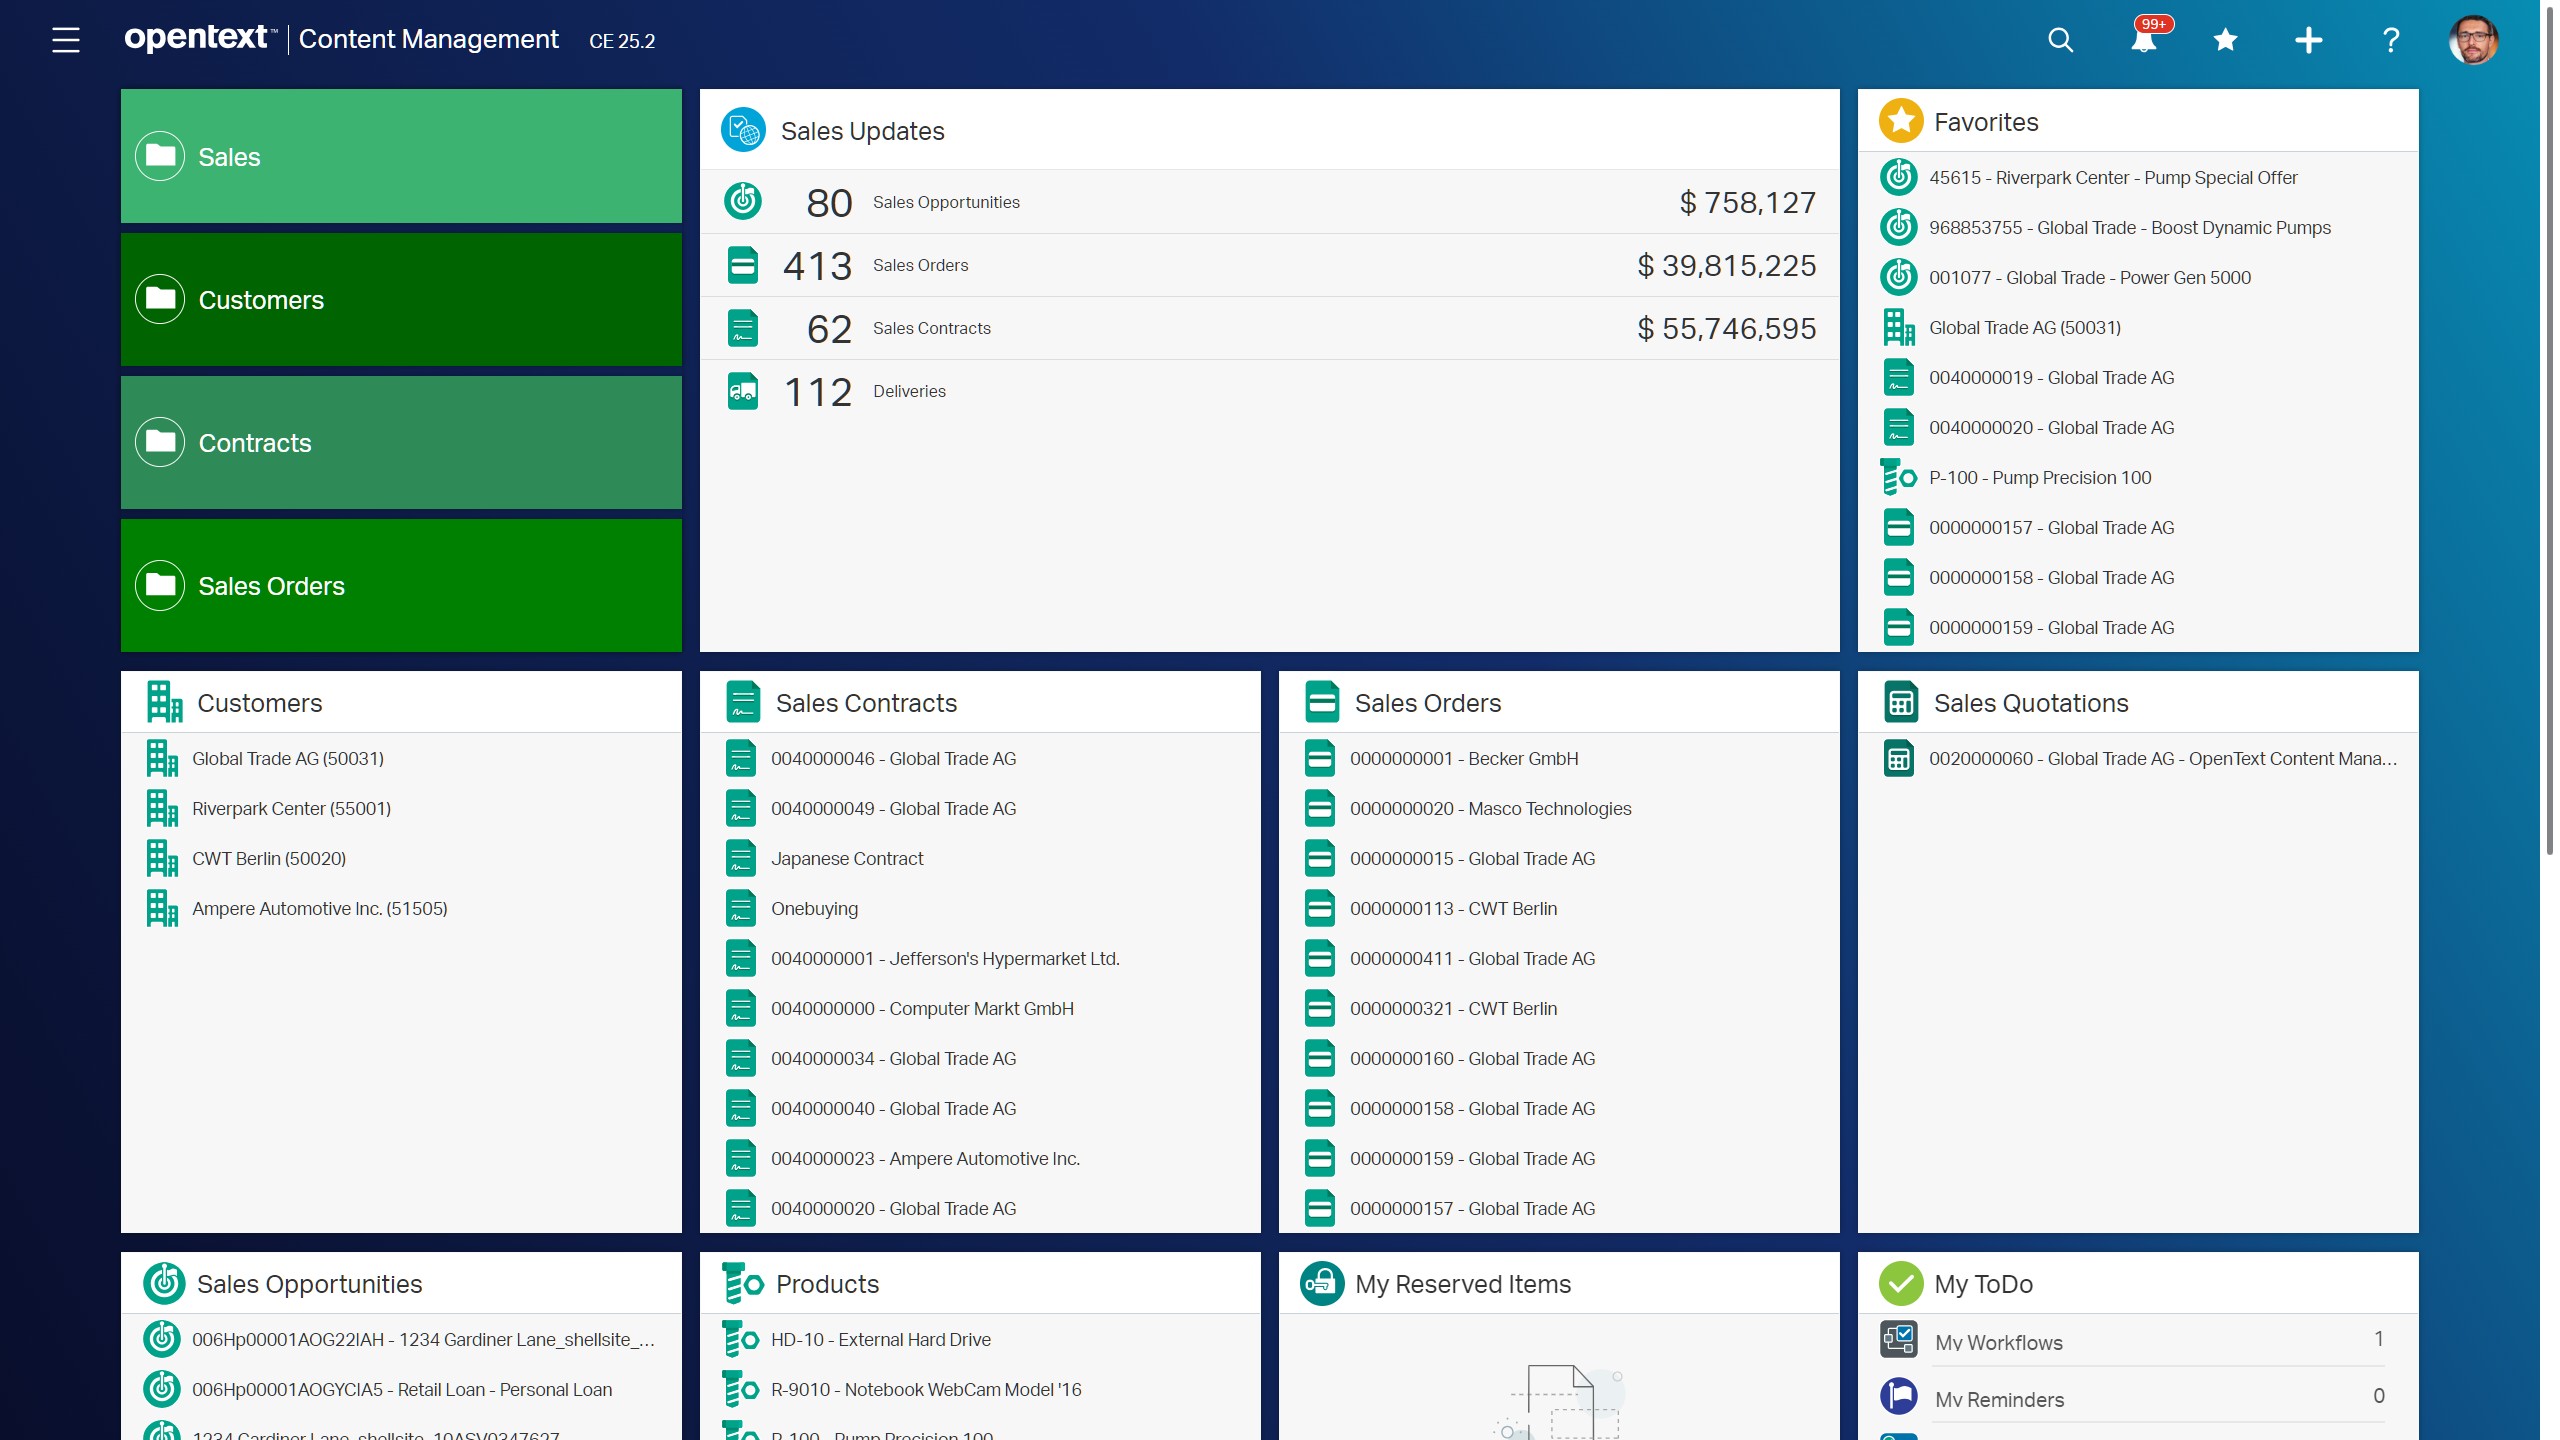Click icon beside P-100 Pump Precision favorite
2560x1440 pixels.
click(1897, 477)
